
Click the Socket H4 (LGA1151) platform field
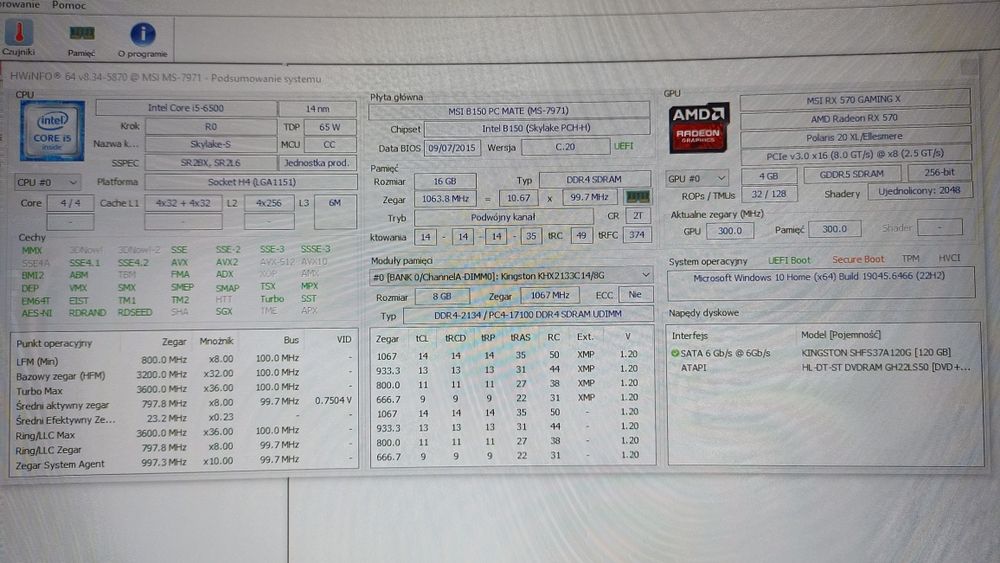coord(251,182)
